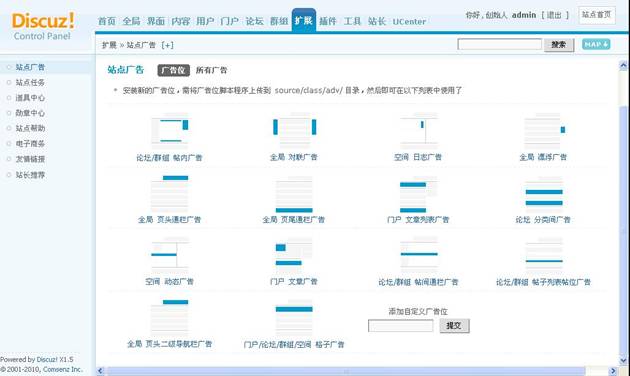Viewport: 630px width, 376px height.
Task: Open 全局 页尾通栏广告 ad slot icon
Action: (294, 194)
